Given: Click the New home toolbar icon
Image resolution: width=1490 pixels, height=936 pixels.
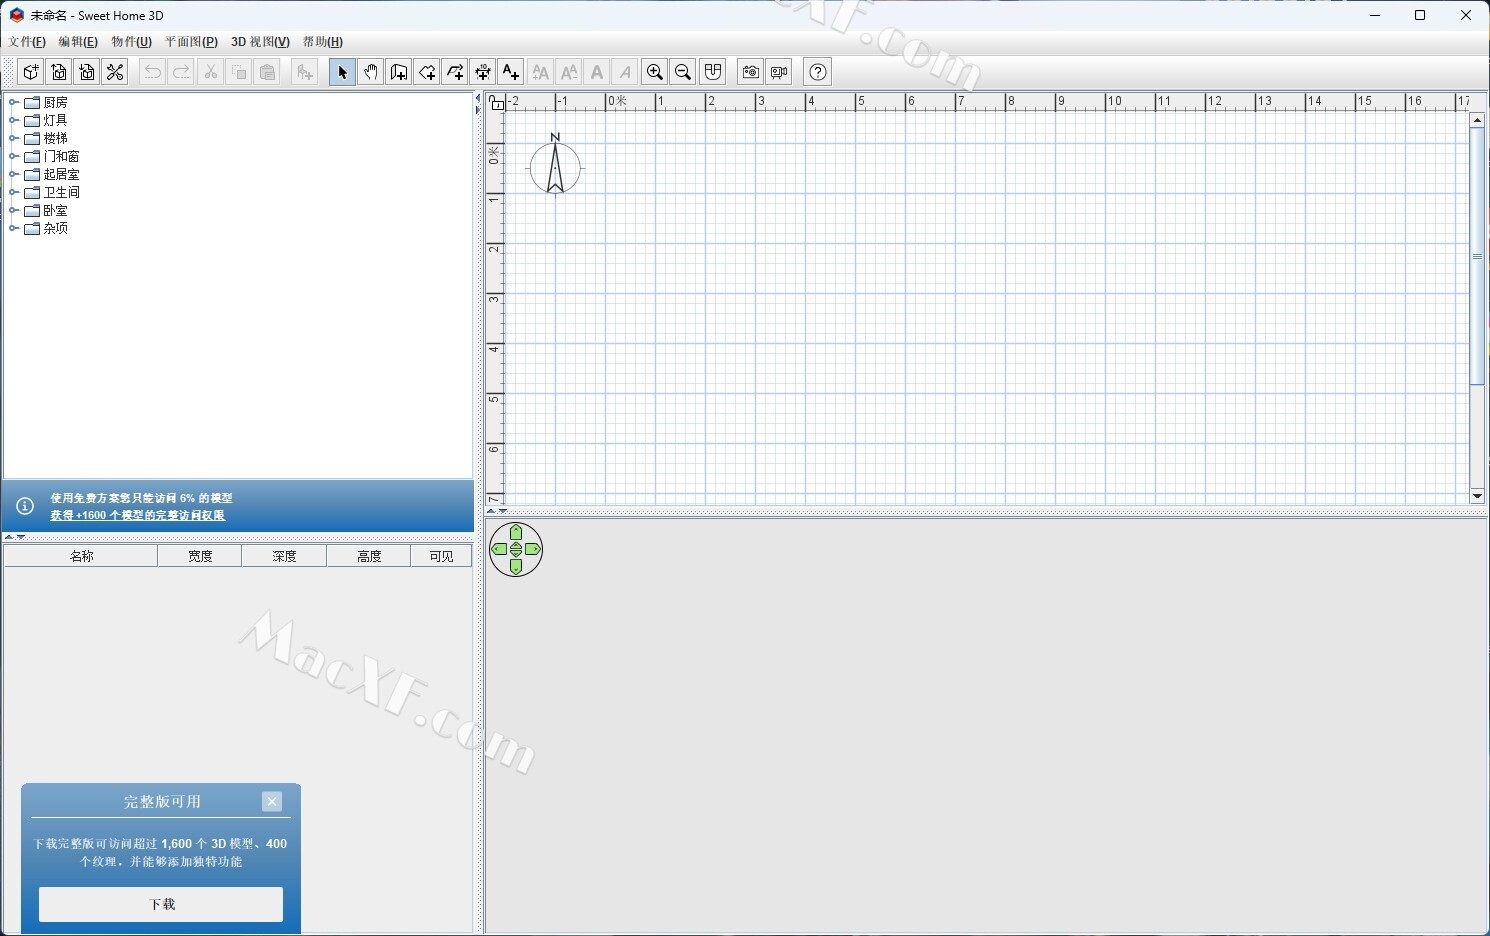Looking at the screenshot, I should click(x=31, y=72).
